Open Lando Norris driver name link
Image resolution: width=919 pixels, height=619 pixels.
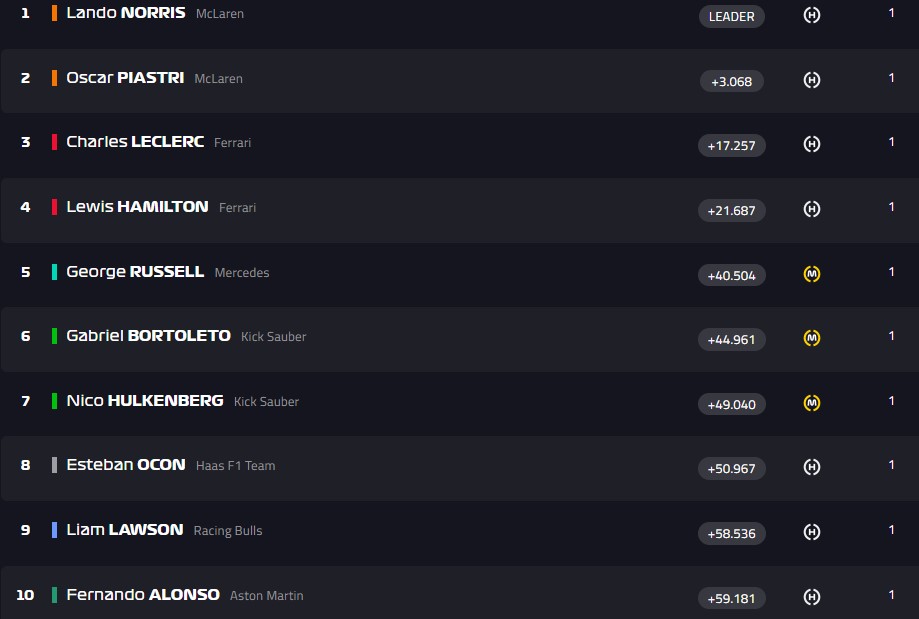click(x=125, y=13)
